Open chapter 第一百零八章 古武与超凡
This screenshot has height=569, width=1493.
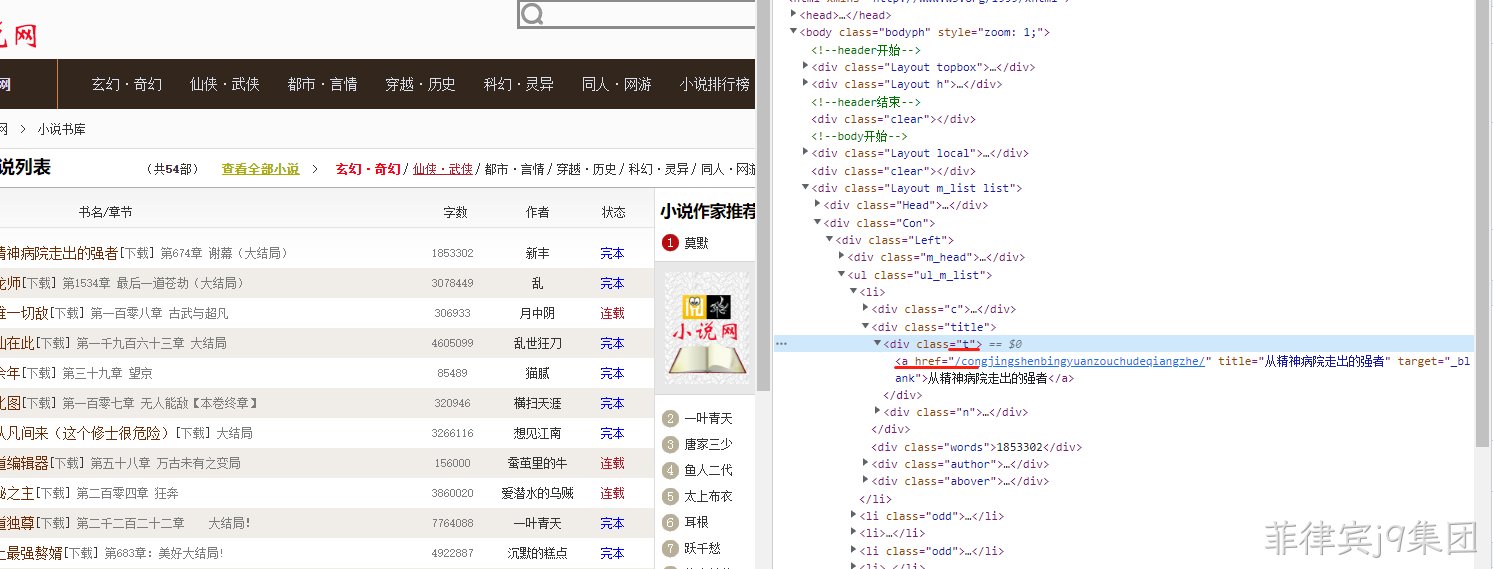(159, 313)
